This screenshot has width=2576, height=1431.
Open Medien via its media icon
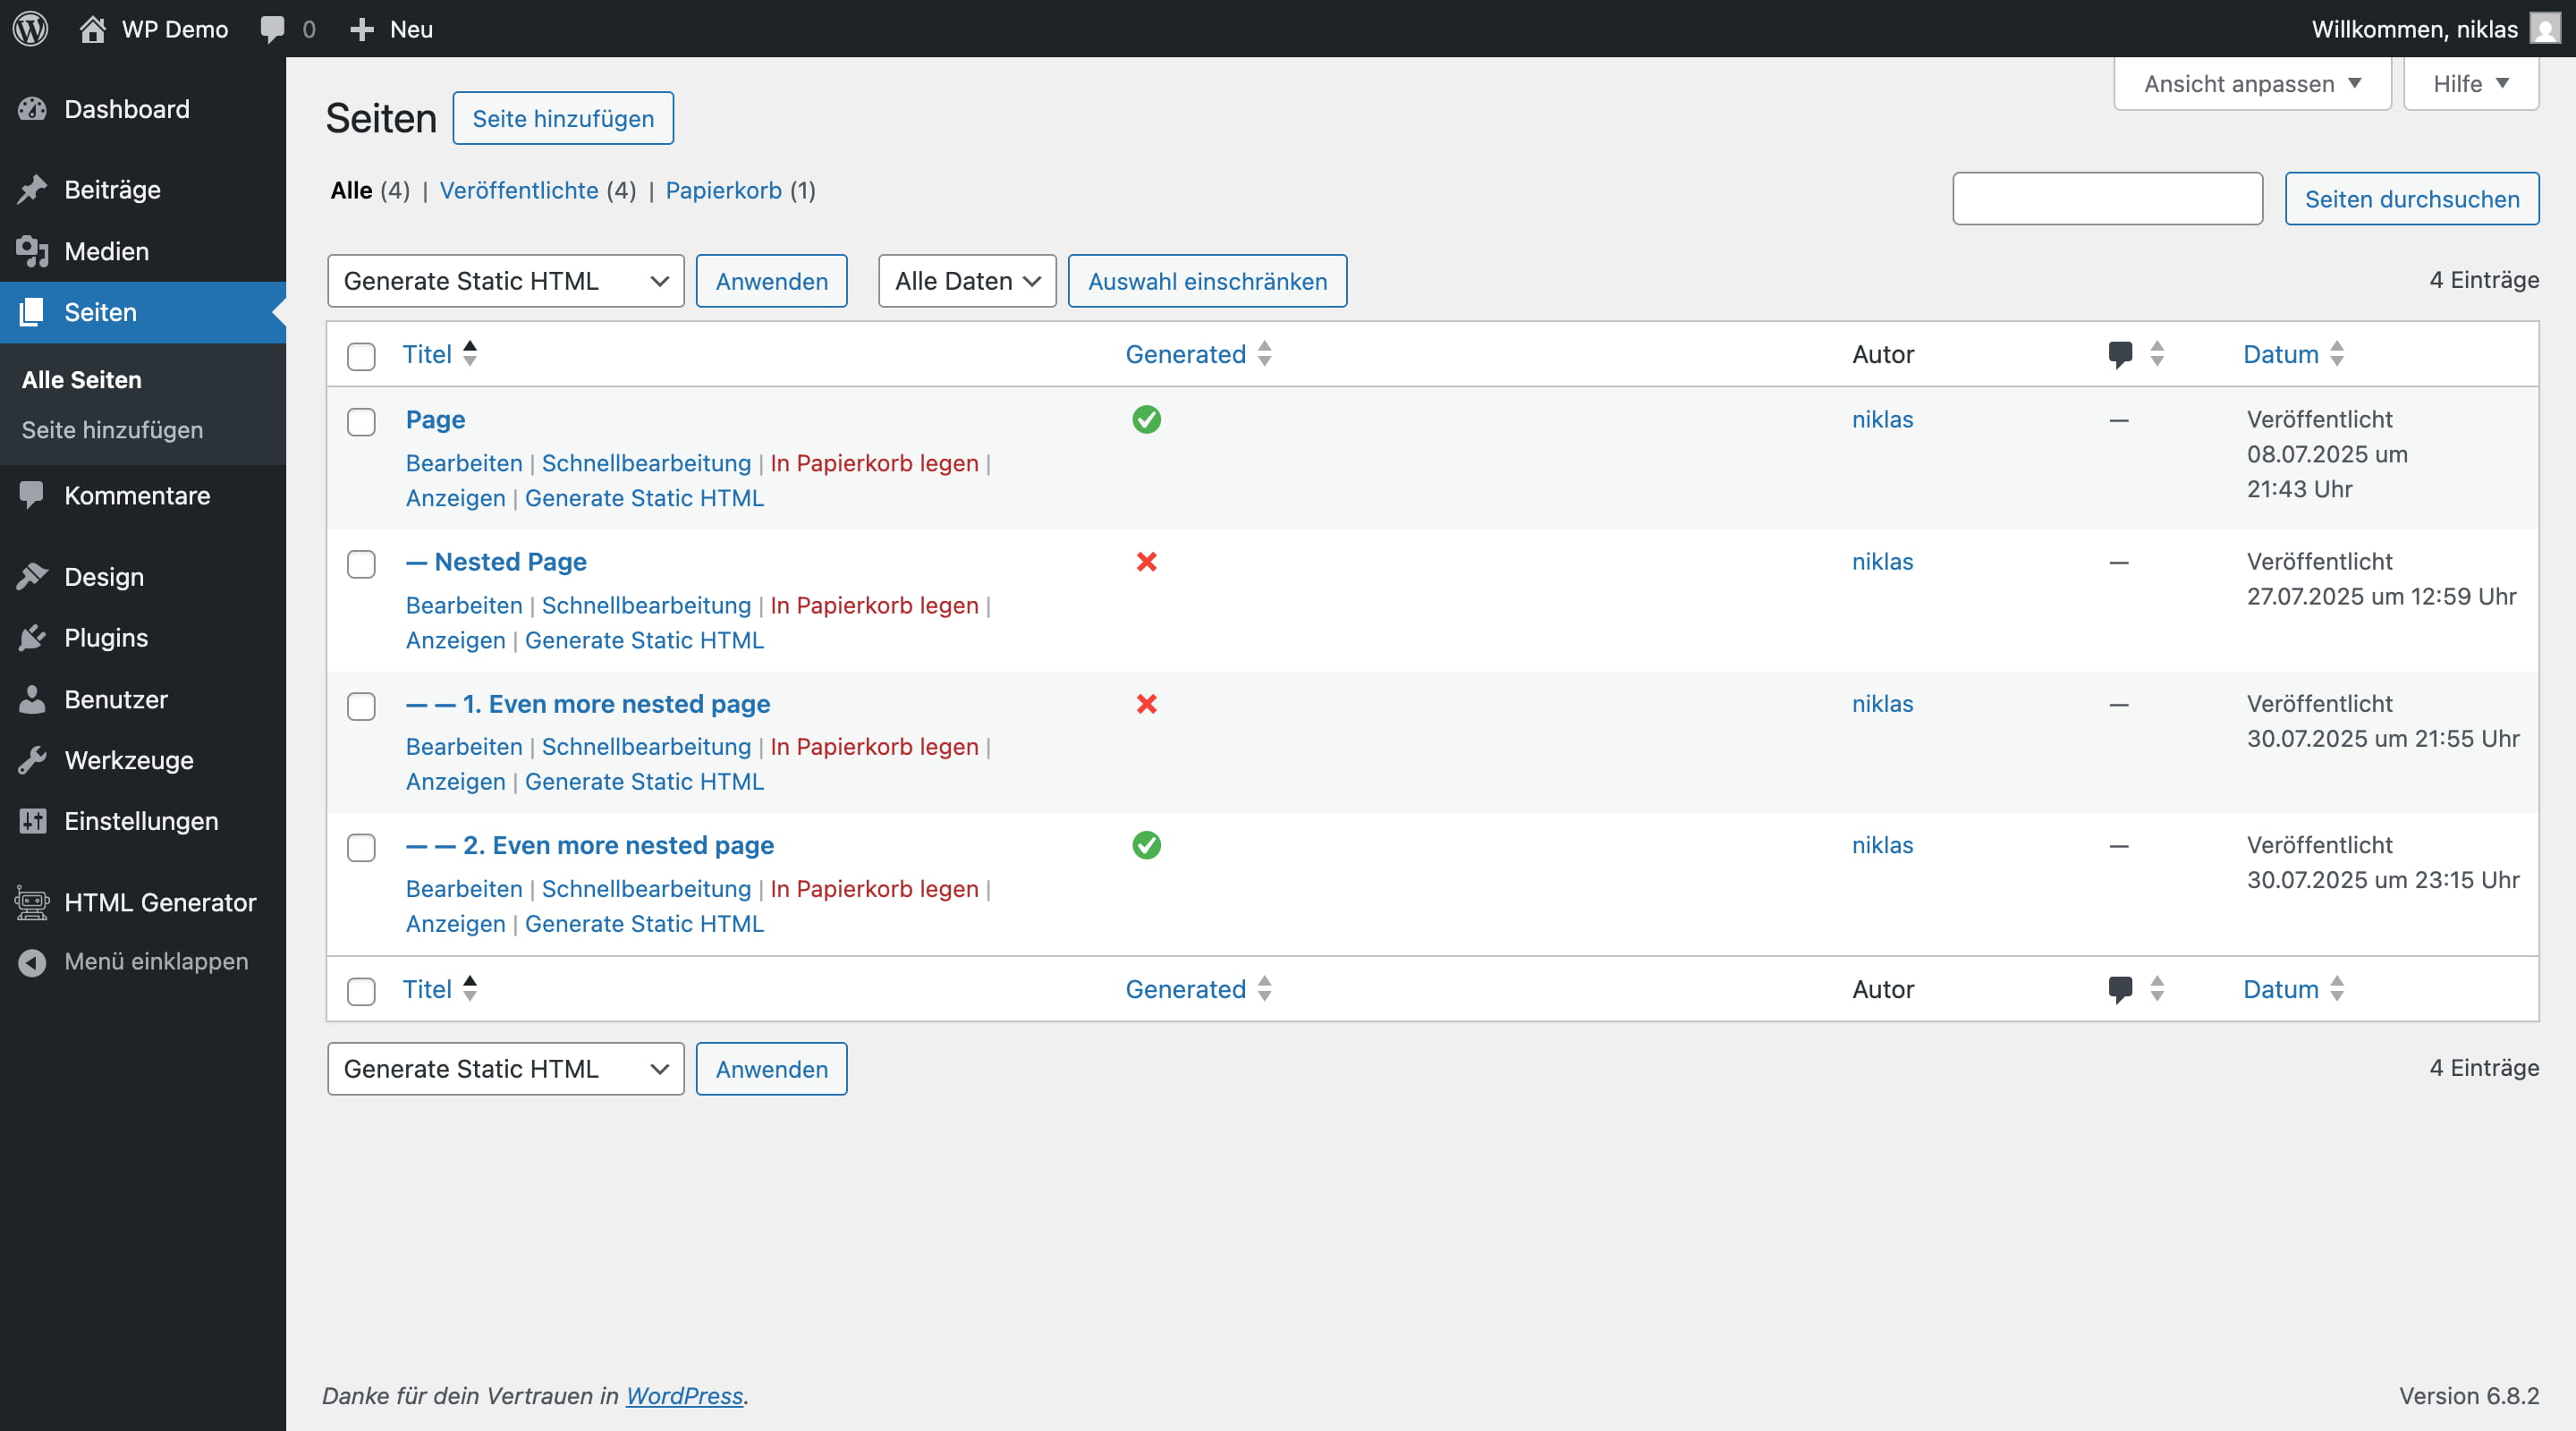pos(32,251)
